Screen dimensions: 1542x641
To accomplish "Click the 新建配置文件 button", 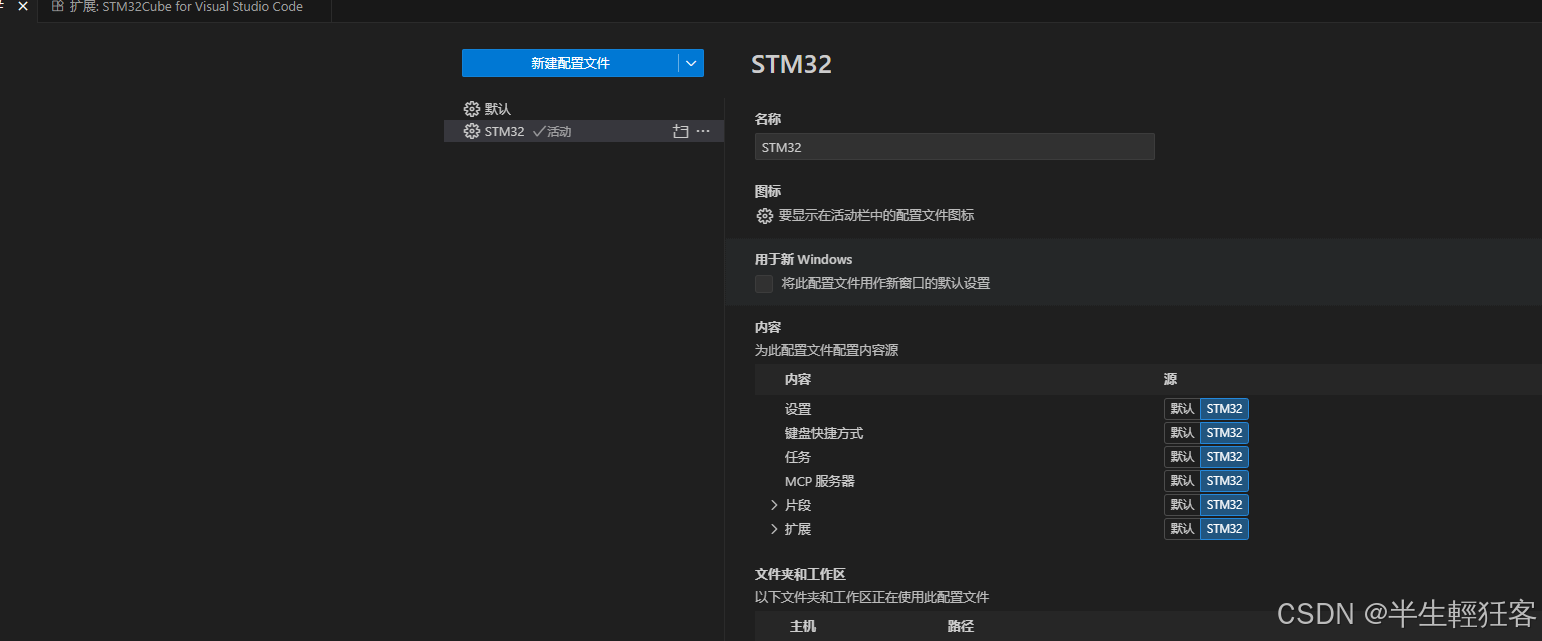I will coord(571,62).
